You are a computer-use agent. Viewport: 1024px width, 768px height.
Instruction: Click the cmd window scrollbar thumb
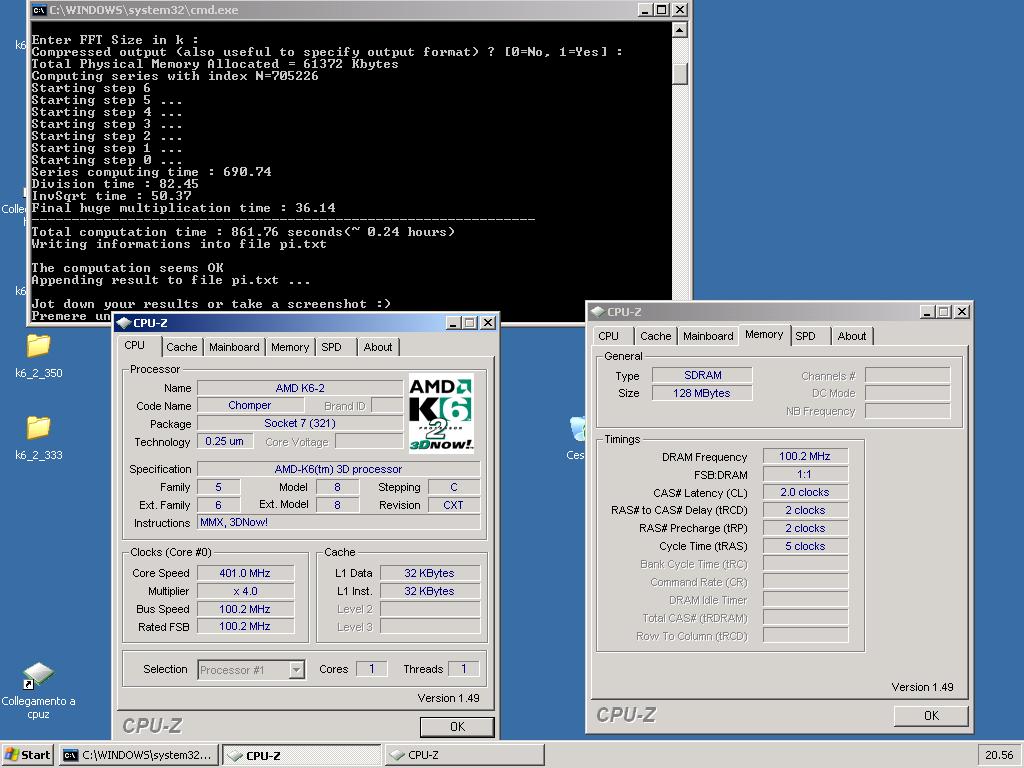click(679, 73)
